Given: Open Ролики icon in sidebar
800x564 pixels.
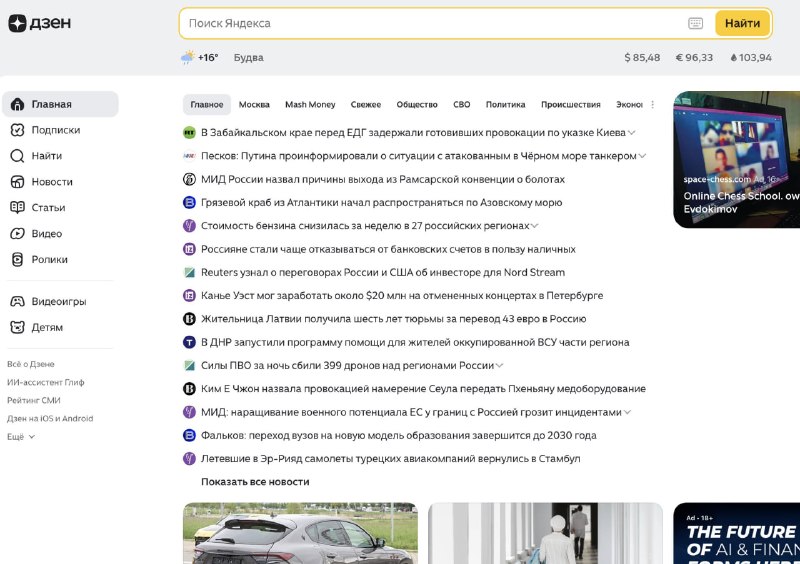Looking at the screenshot, I should point(17,259).
